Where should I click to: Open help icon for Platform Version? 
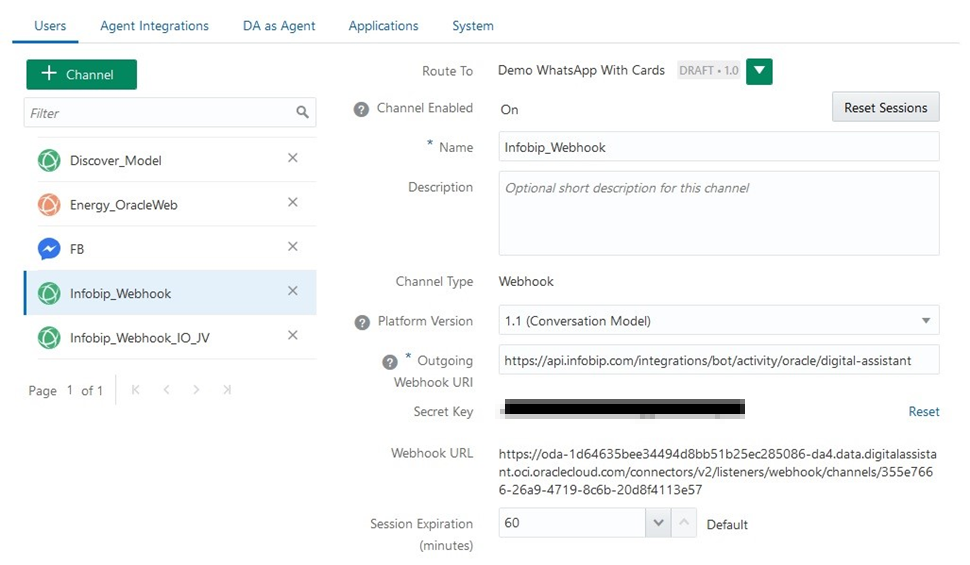tap(362, 322)
